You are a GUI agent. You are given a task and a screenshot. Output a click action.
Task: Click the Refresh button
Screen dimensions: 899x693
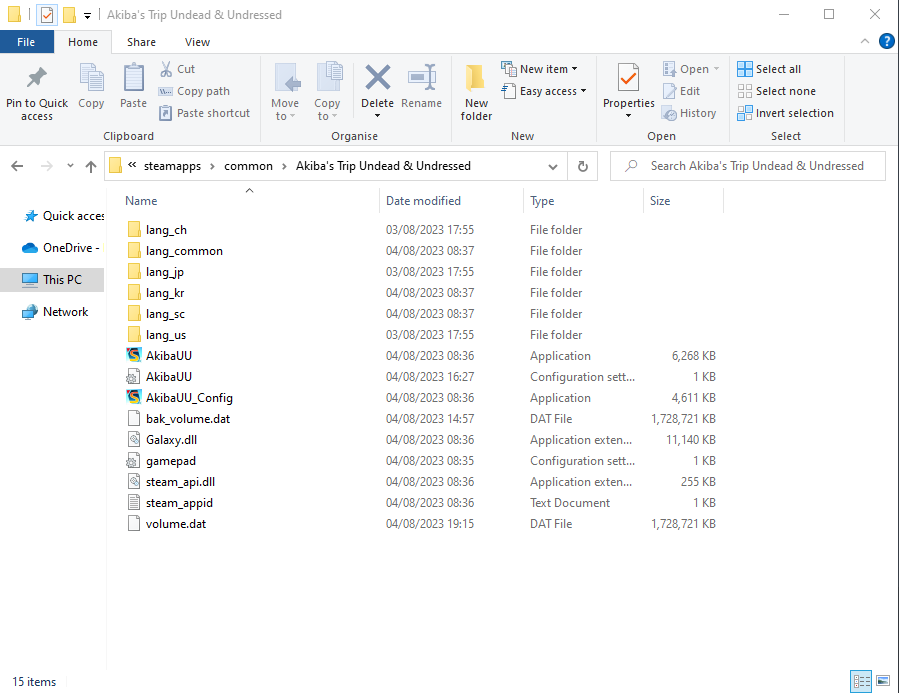pyautogui.click(x=583, y=166)
